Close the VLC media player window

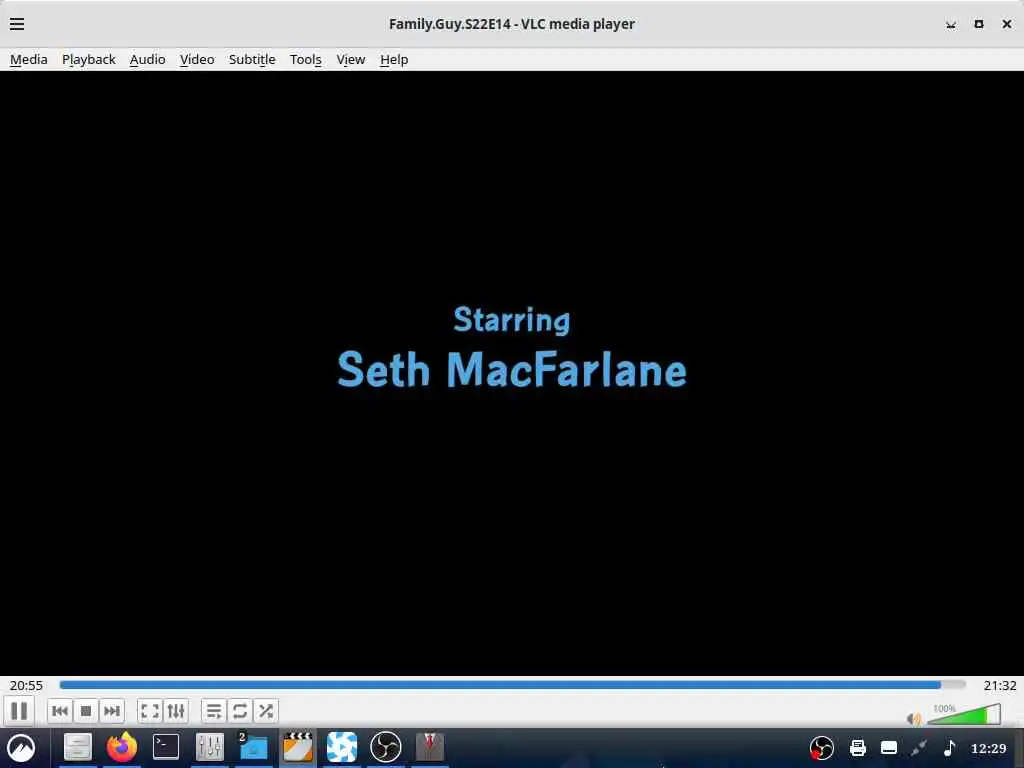tap(1007, 24)
